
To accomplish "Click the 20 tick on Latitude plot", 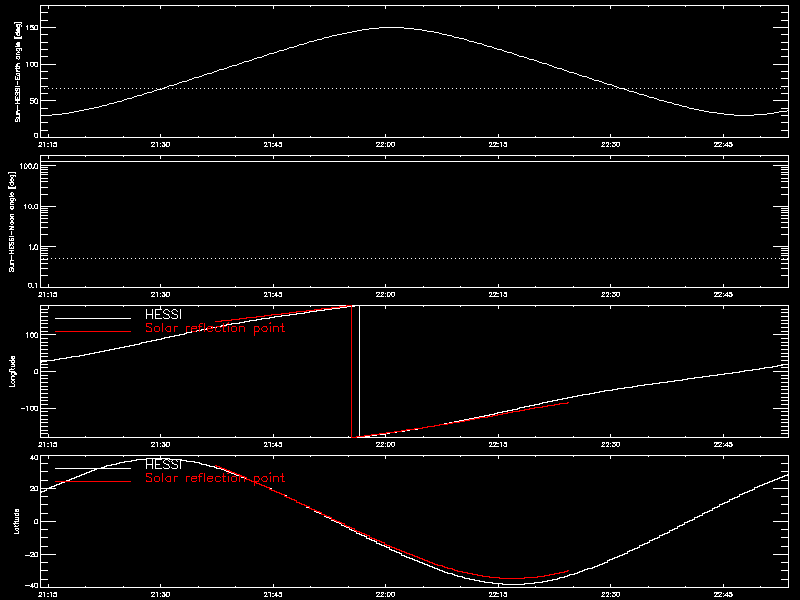I will (34, 489).
